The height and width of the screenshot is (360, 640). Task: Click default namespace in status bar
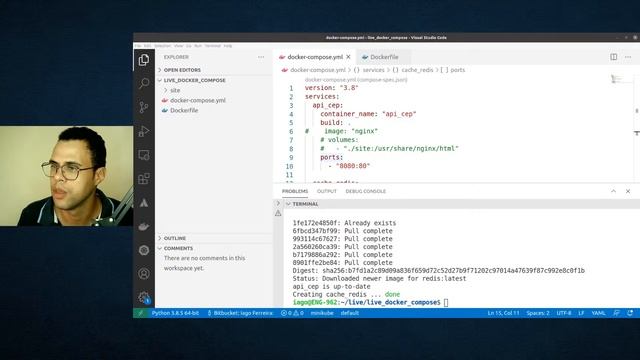tap(350, 313)
